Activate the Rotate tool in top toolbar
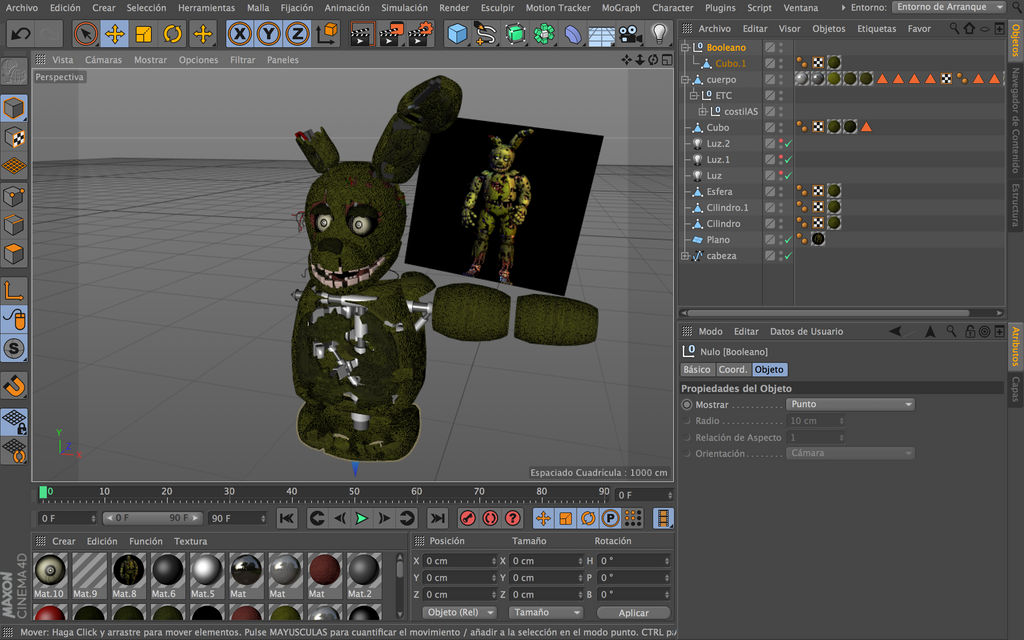The height and width of the screenshot is (640, 1024). coord(172,34)
